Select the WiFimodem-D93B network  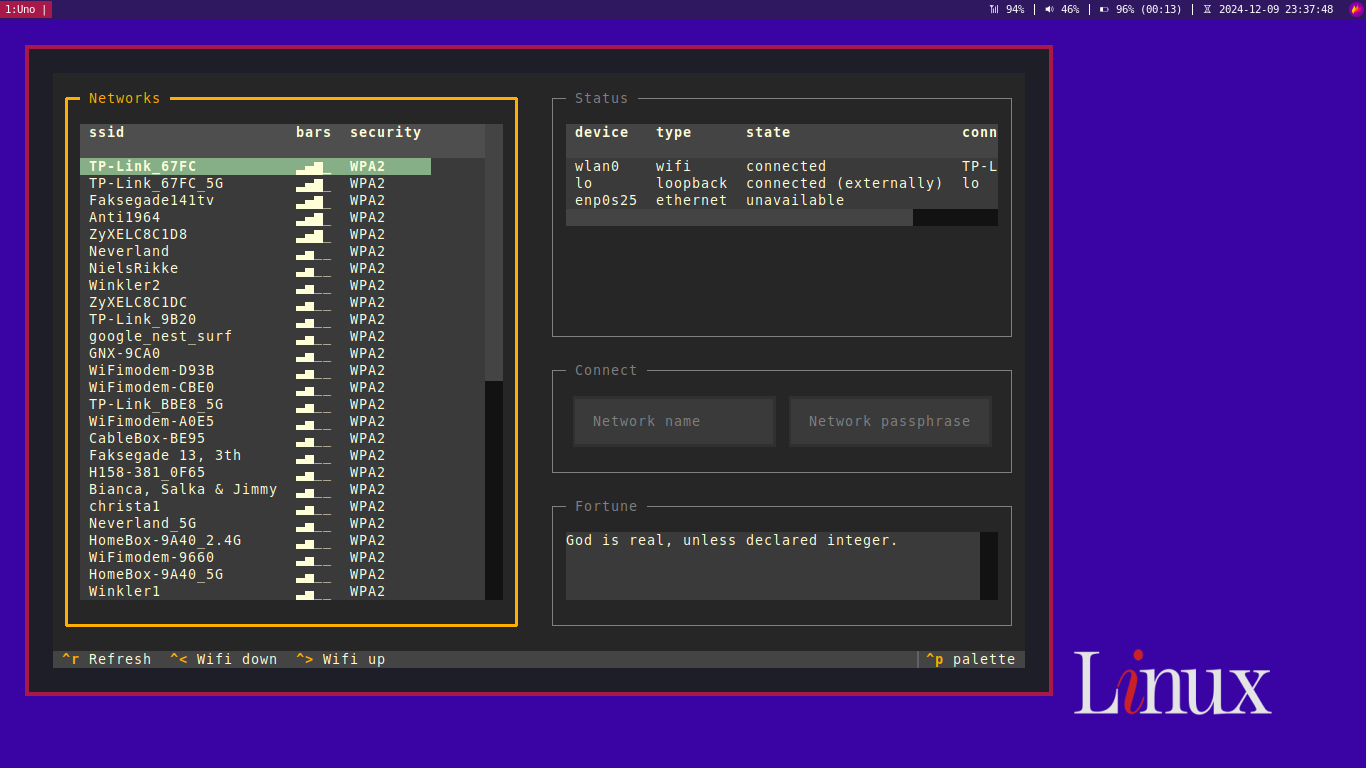tap(255, 370)
